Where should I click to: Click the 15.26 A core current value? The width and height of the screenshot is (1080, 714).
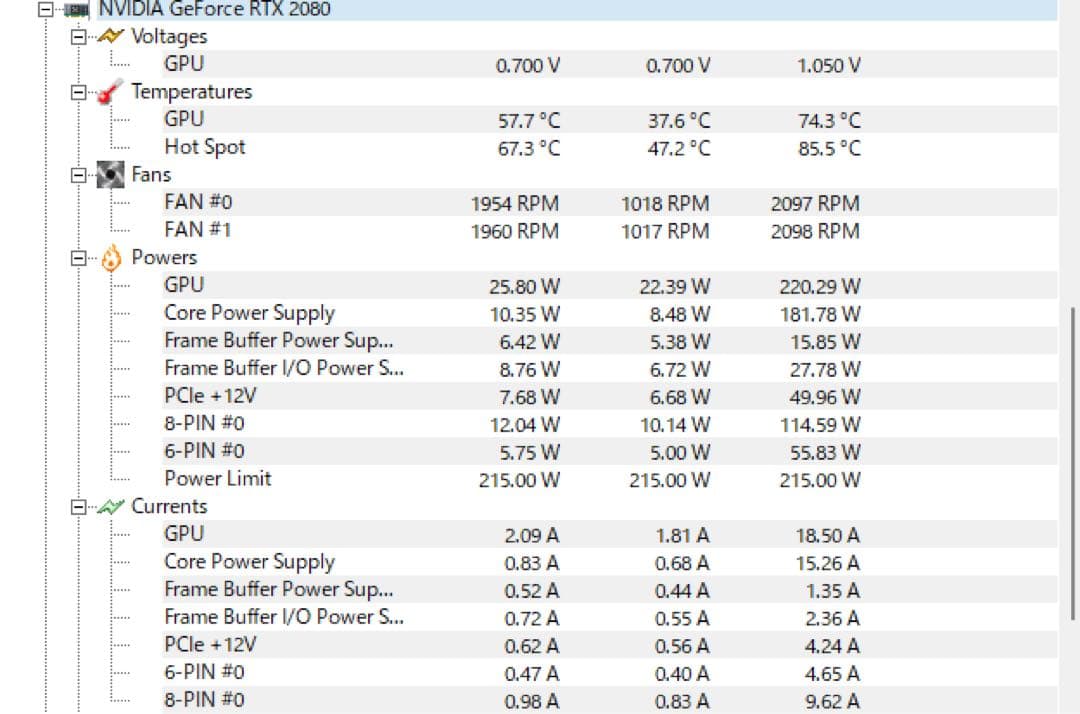827,563
